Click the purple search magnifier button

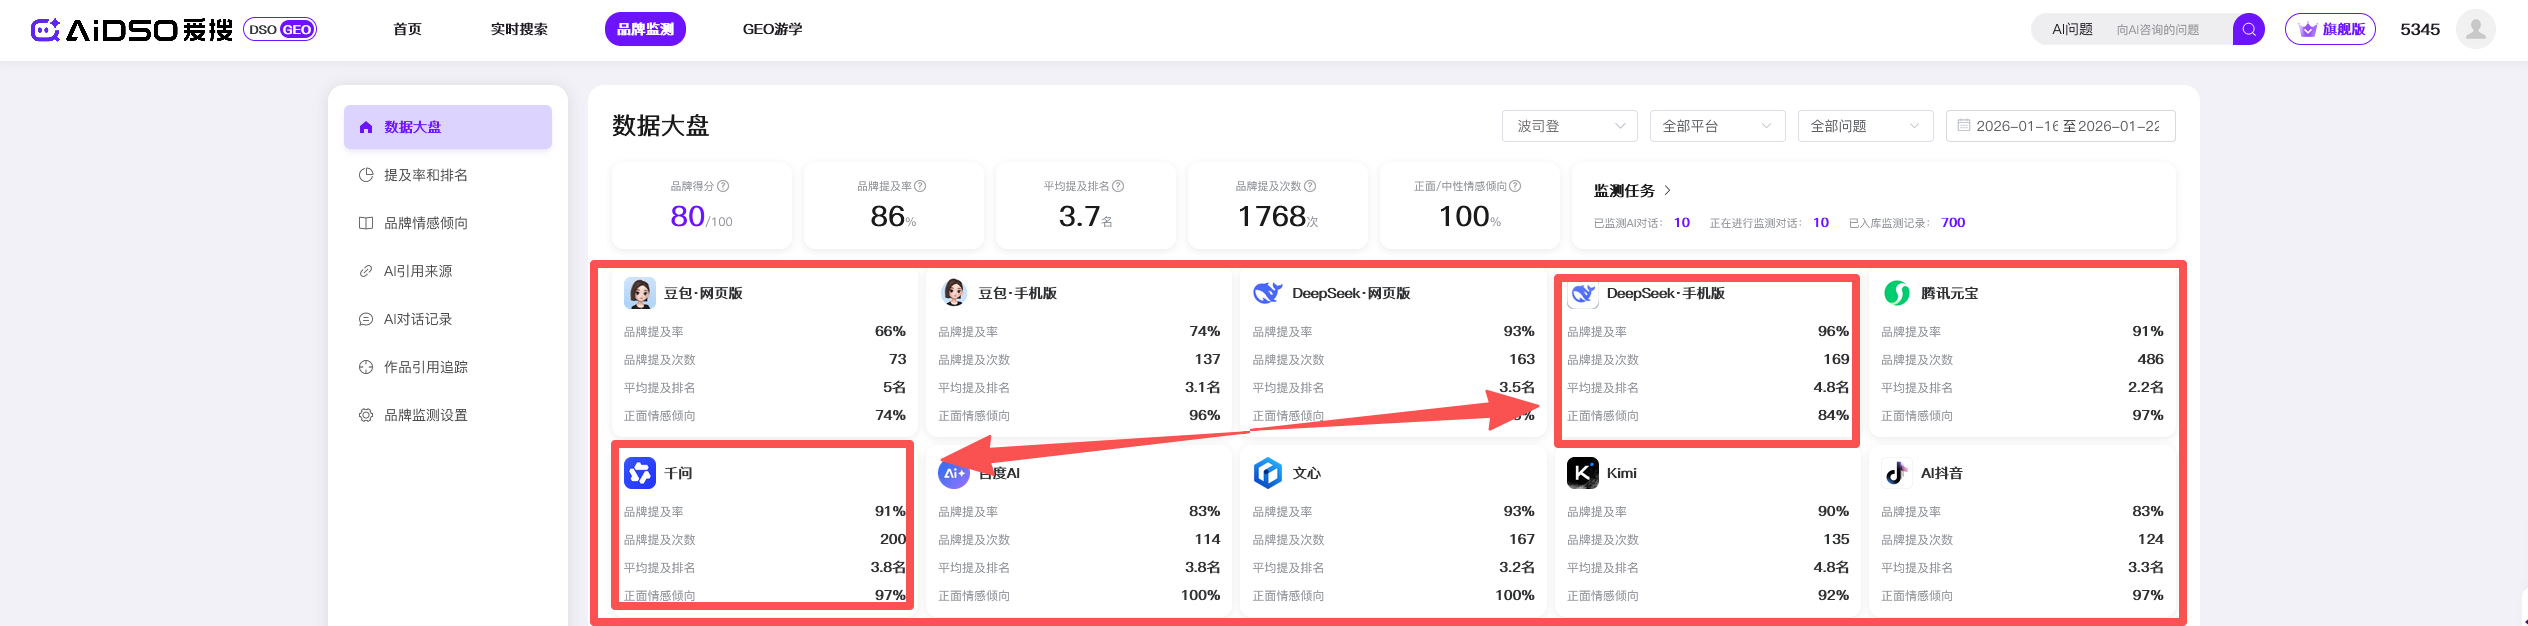coord(2248,30)
